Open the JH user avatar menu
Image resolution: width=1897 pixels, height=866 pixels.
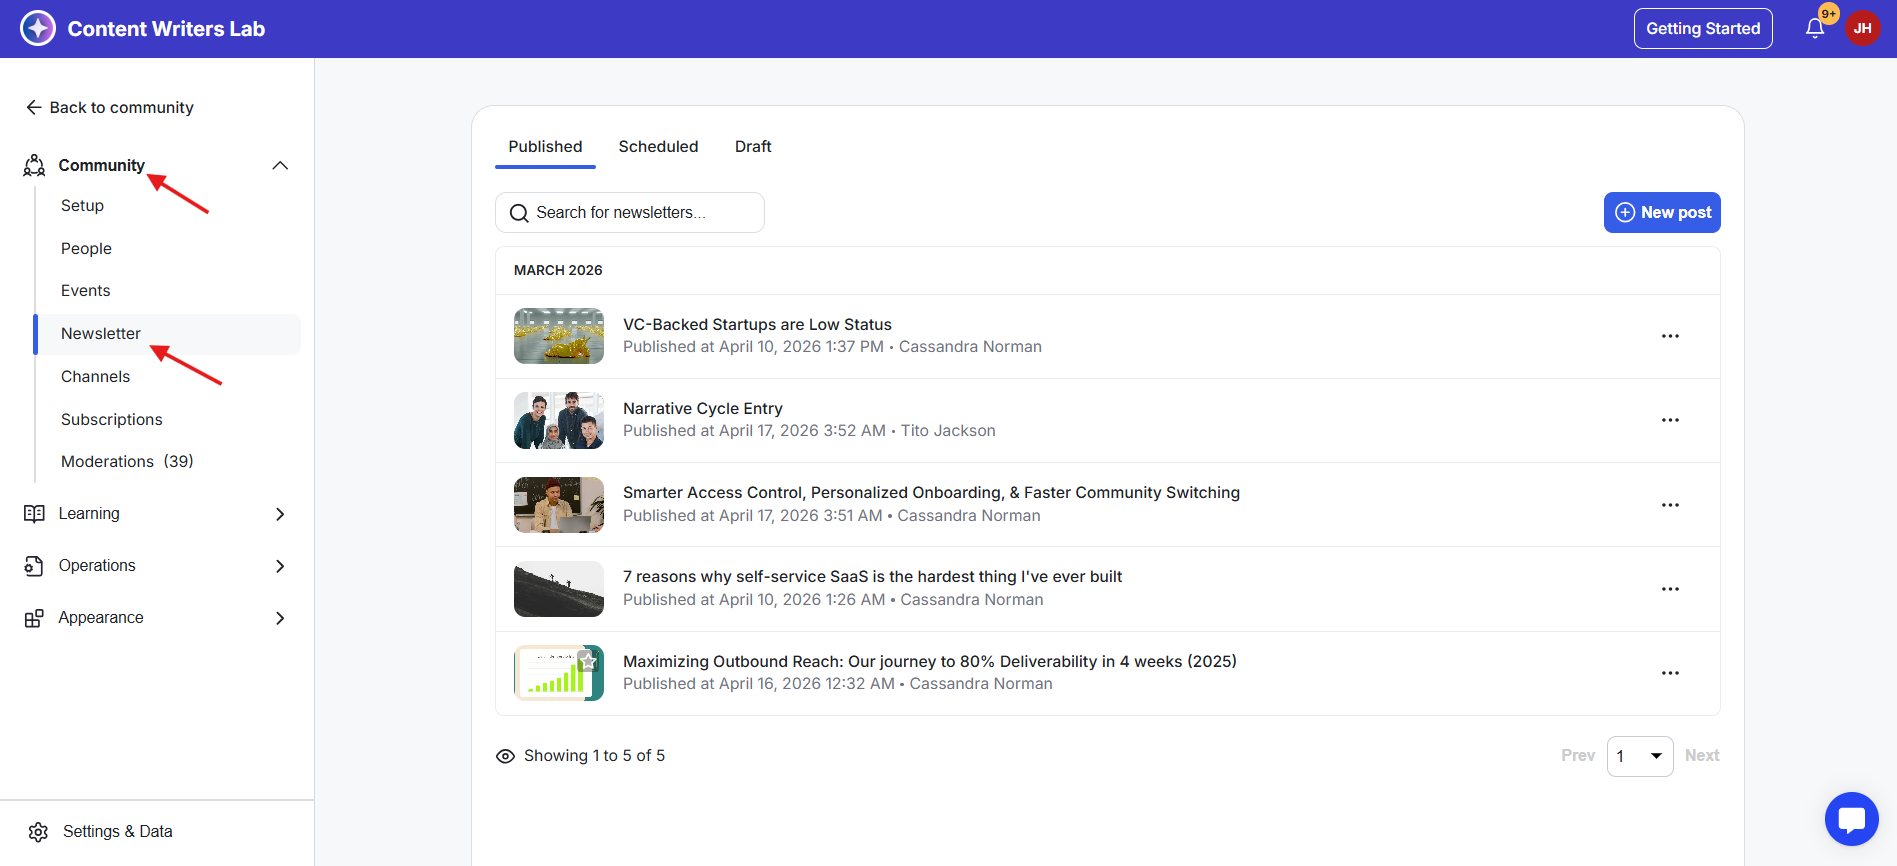pos(1862,29)
